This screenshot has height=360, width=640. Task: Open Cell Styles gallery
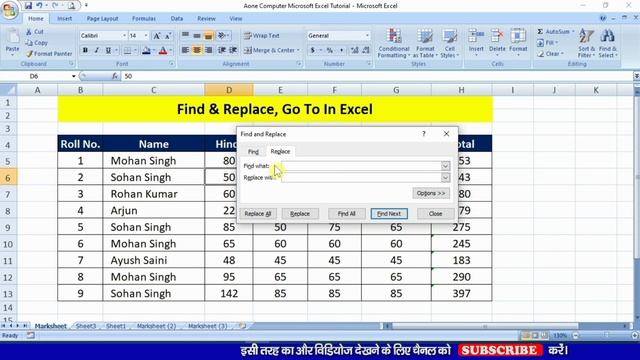[x=449, y=43]
